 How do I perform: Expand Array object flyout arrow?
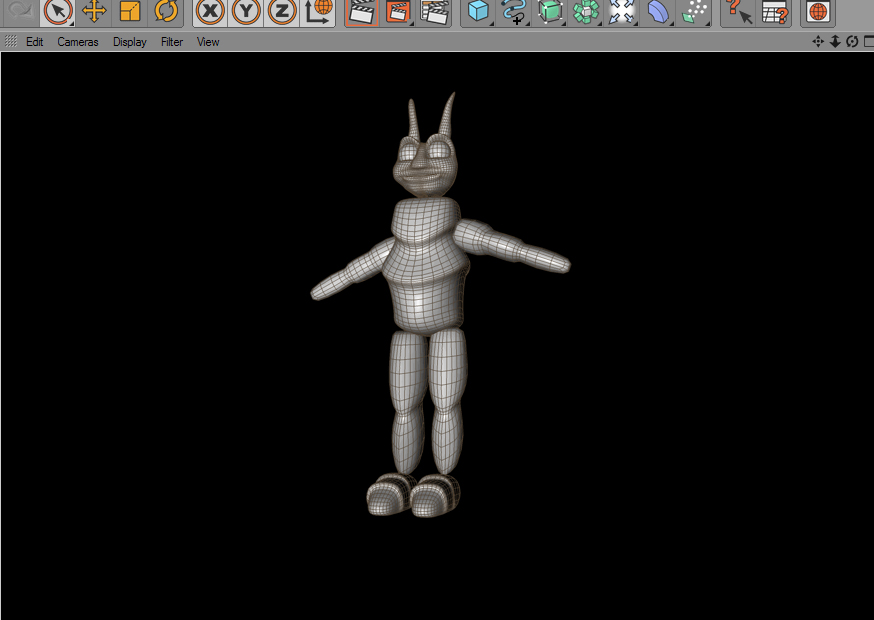[x=599, y=23]
